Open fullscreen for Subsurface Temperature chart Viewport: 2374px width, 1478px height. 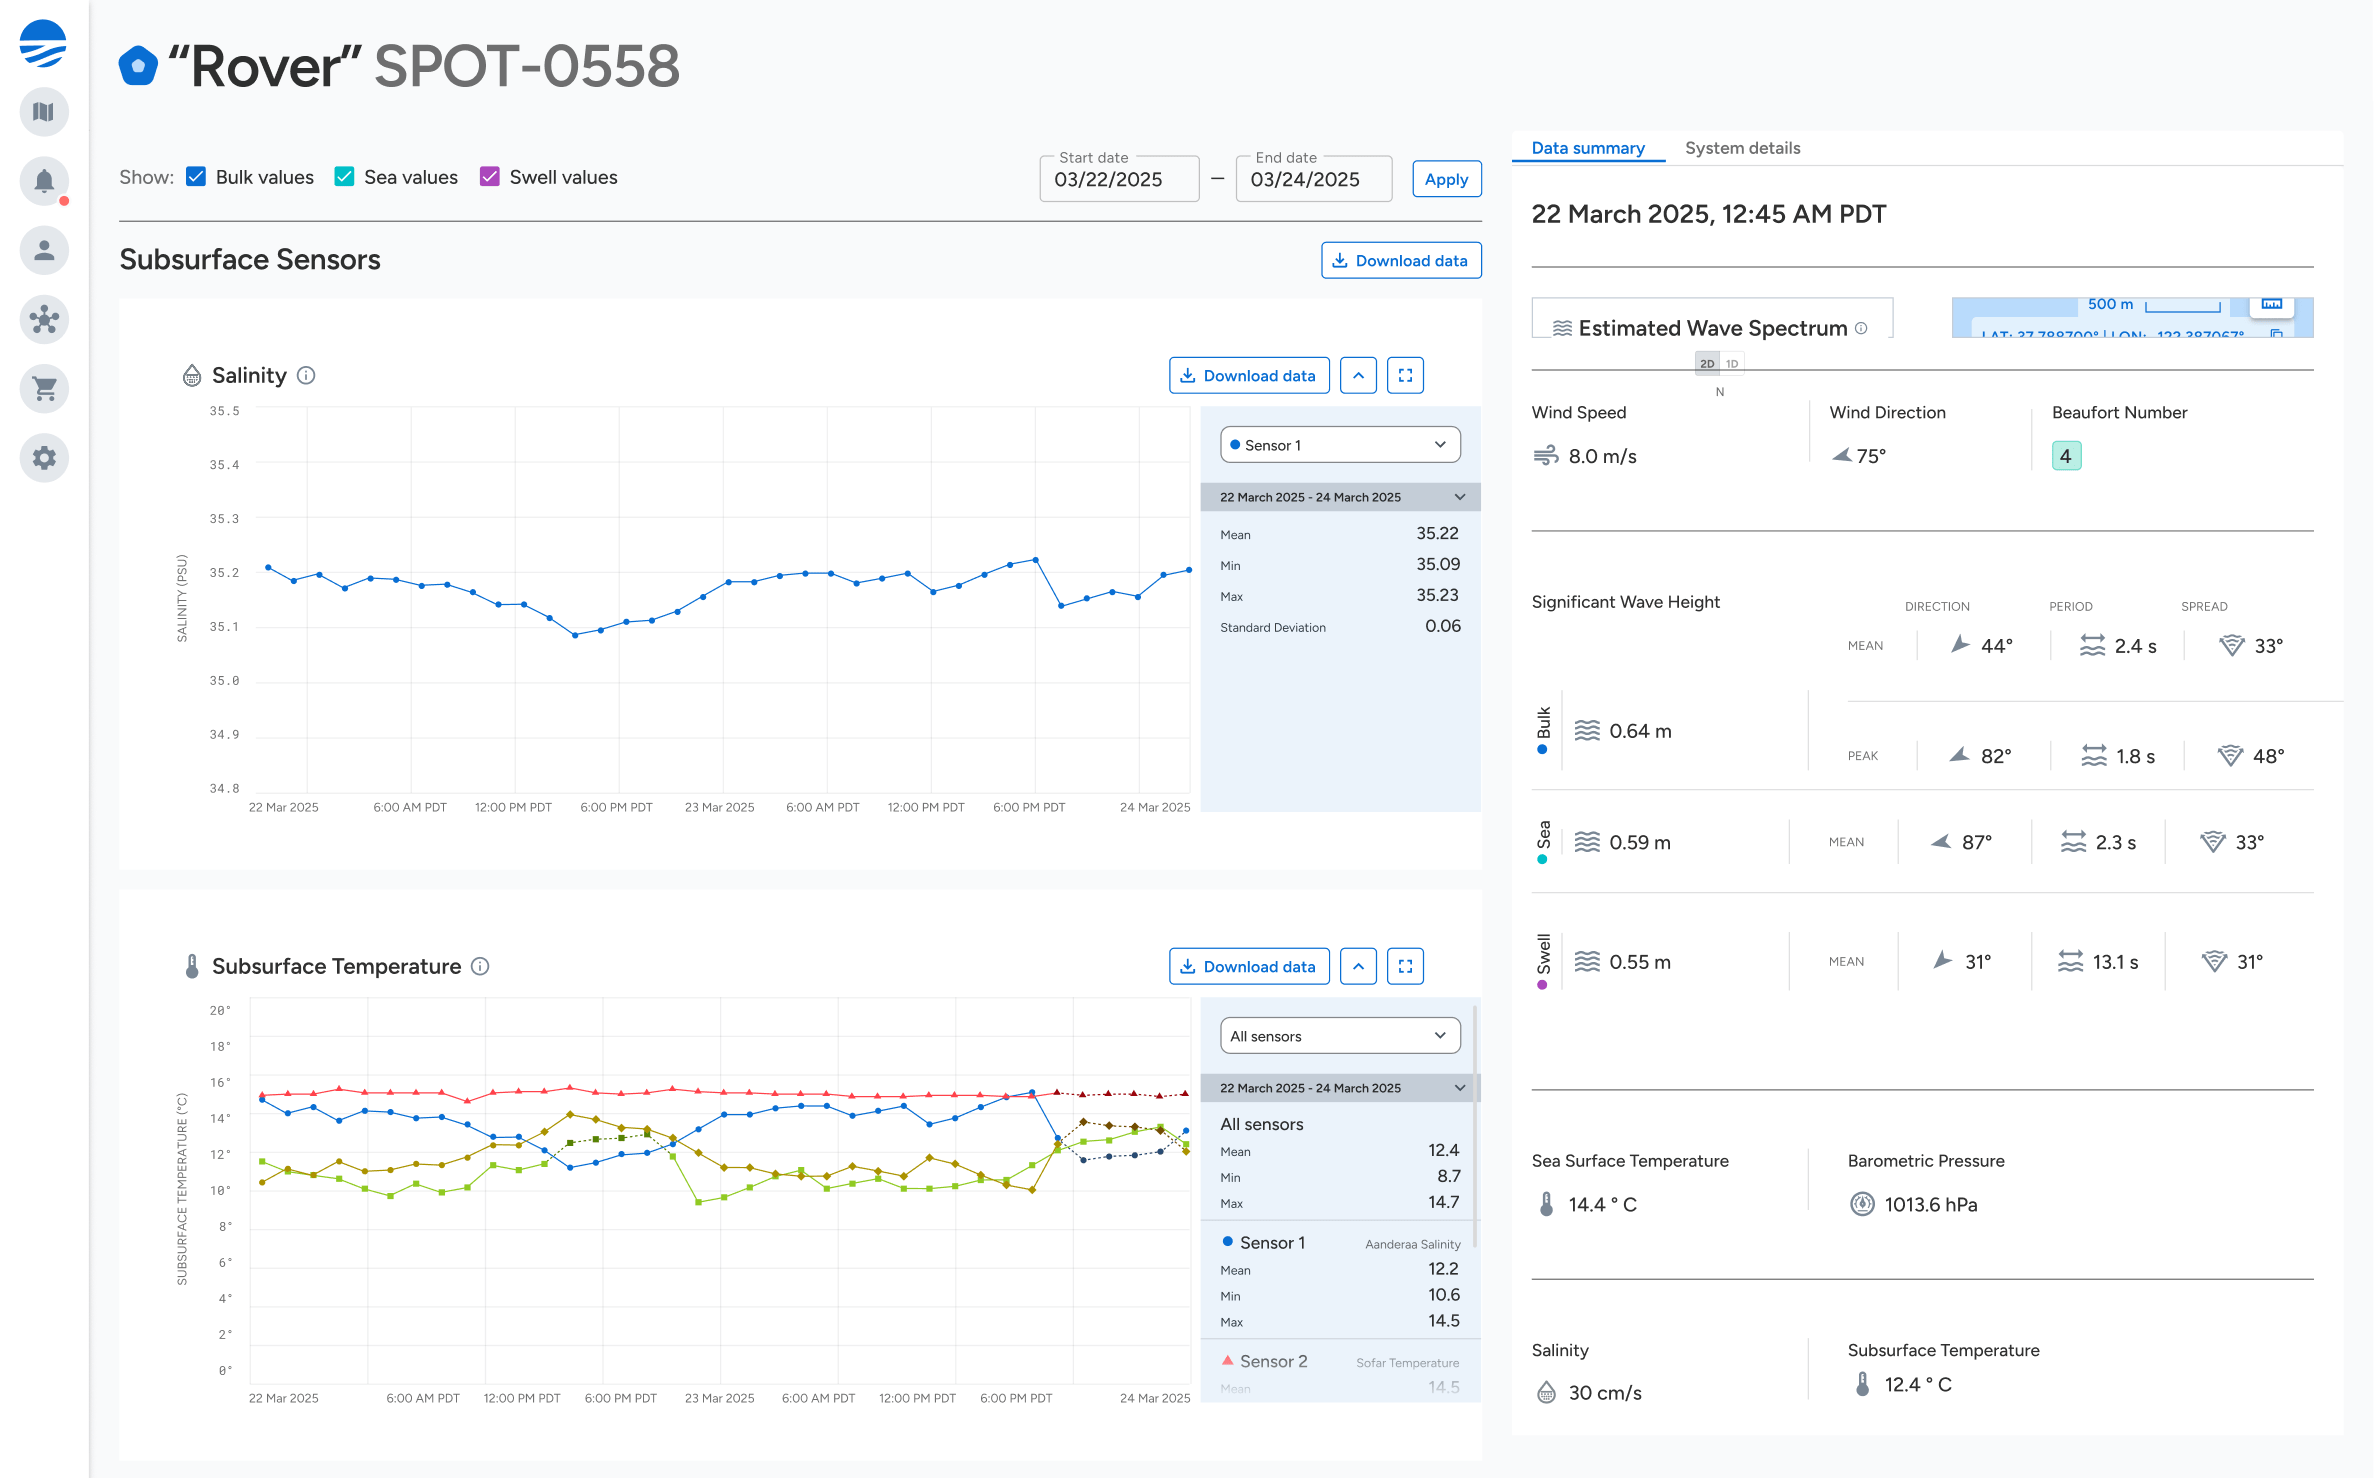click(1405, 966)
